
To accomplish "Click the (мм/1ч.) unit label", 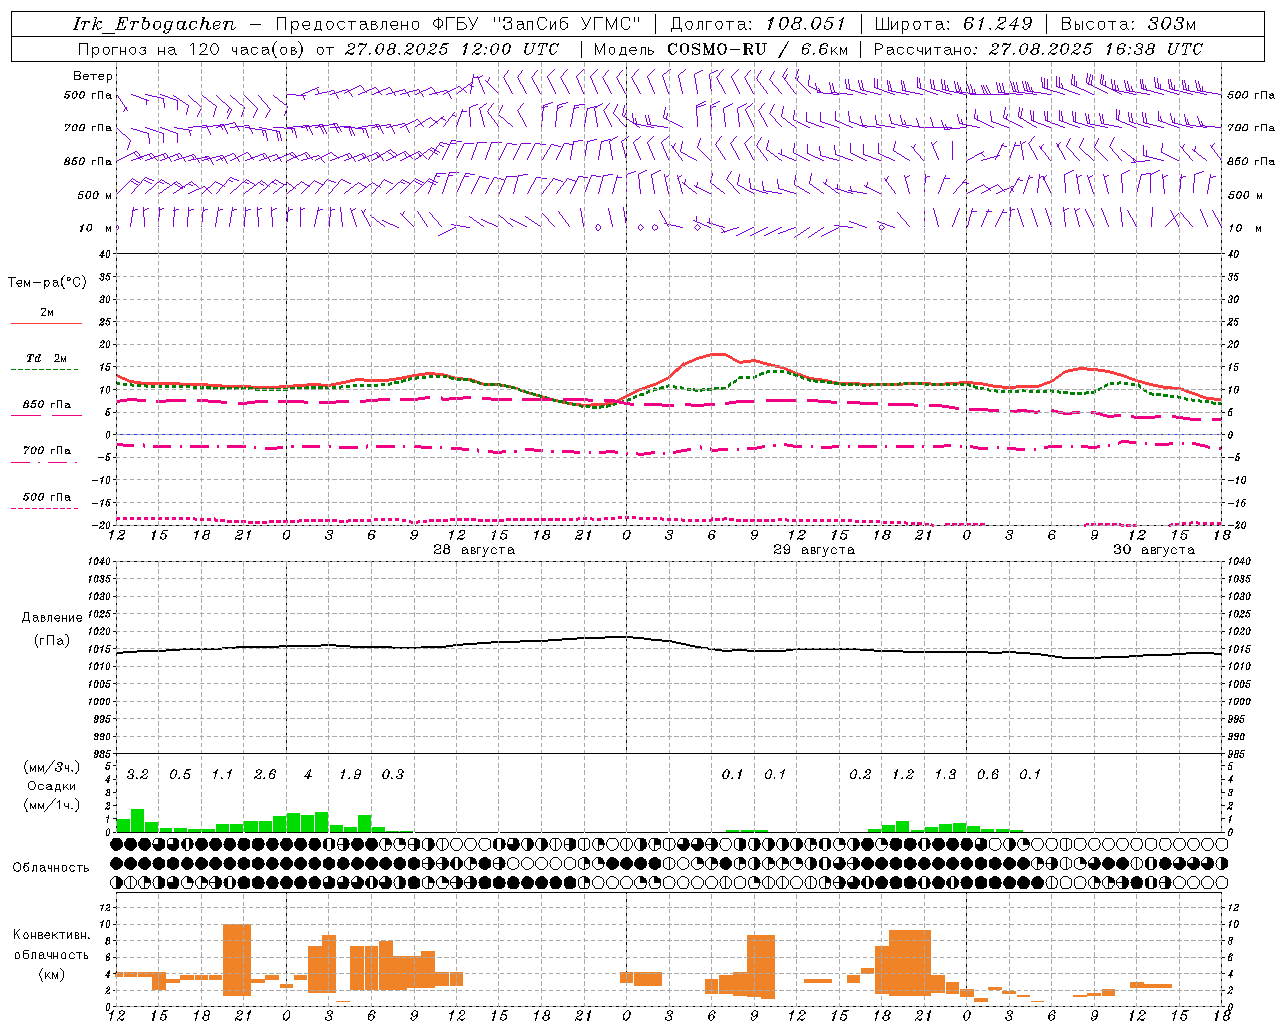I will click(51, 805).
